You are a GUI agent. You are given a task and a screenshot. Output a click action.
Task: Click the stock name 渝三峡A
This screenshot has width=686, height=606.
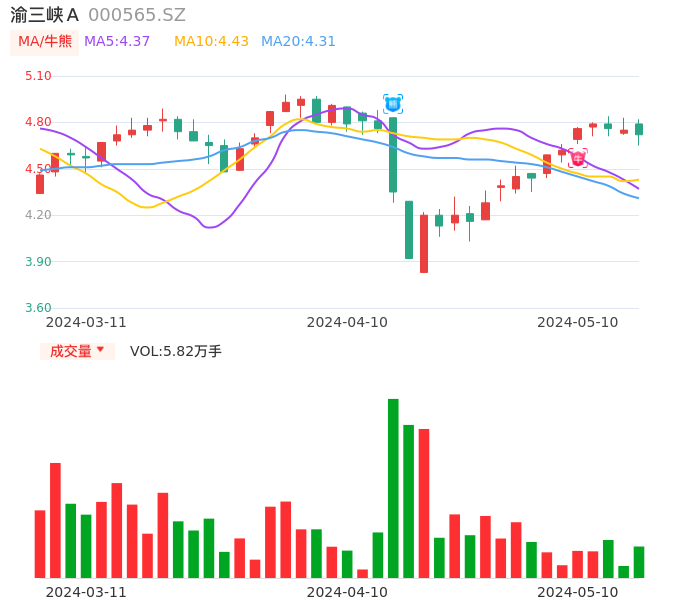pos(45,15)
